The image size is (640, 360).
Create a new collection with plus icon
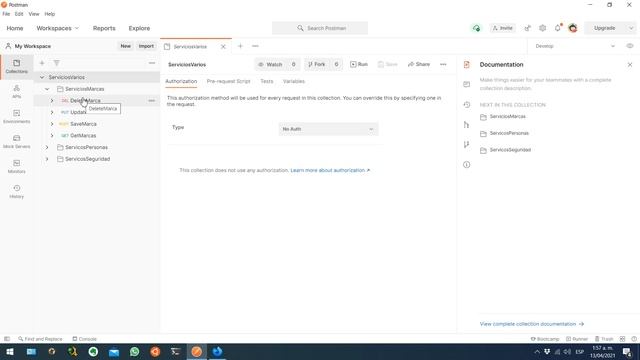click(42, 63)
